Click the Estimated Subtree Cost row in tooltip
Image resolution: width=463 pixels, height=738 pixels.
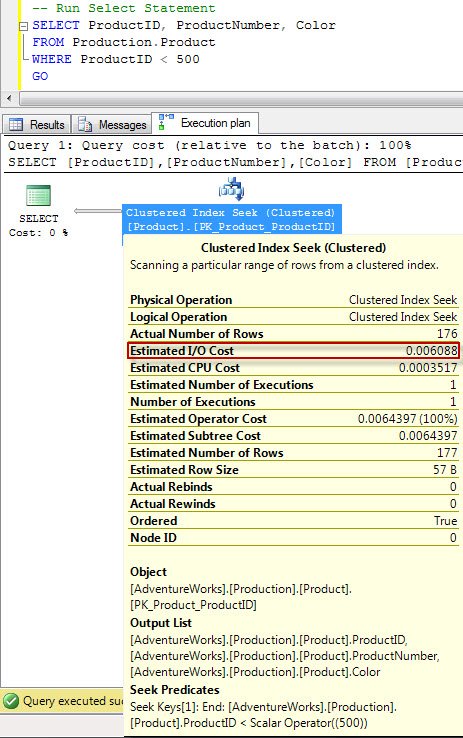293,436
